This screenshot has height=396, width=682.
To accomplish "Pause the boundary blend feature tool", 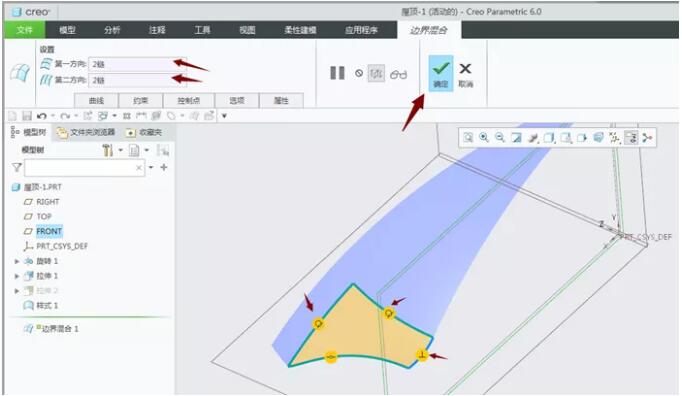I will (x=337, y=73).
